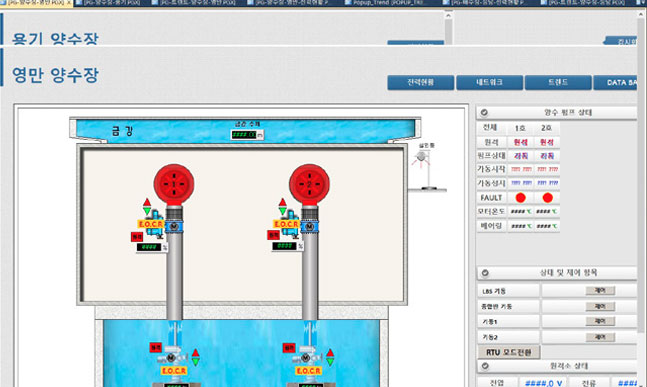
Task: Click pump 2 FAULT red indicator lamp
Action: 548,198
